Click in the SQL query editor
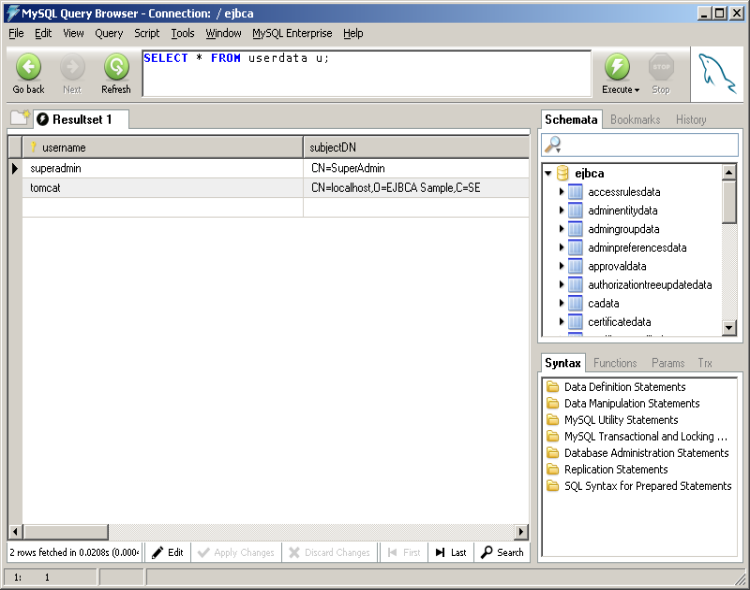 (366, 73)
